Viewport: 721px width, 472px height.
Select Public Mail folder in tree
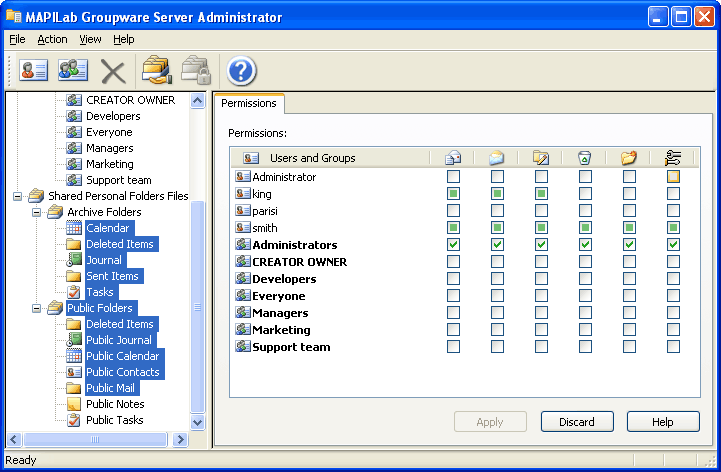110,388
